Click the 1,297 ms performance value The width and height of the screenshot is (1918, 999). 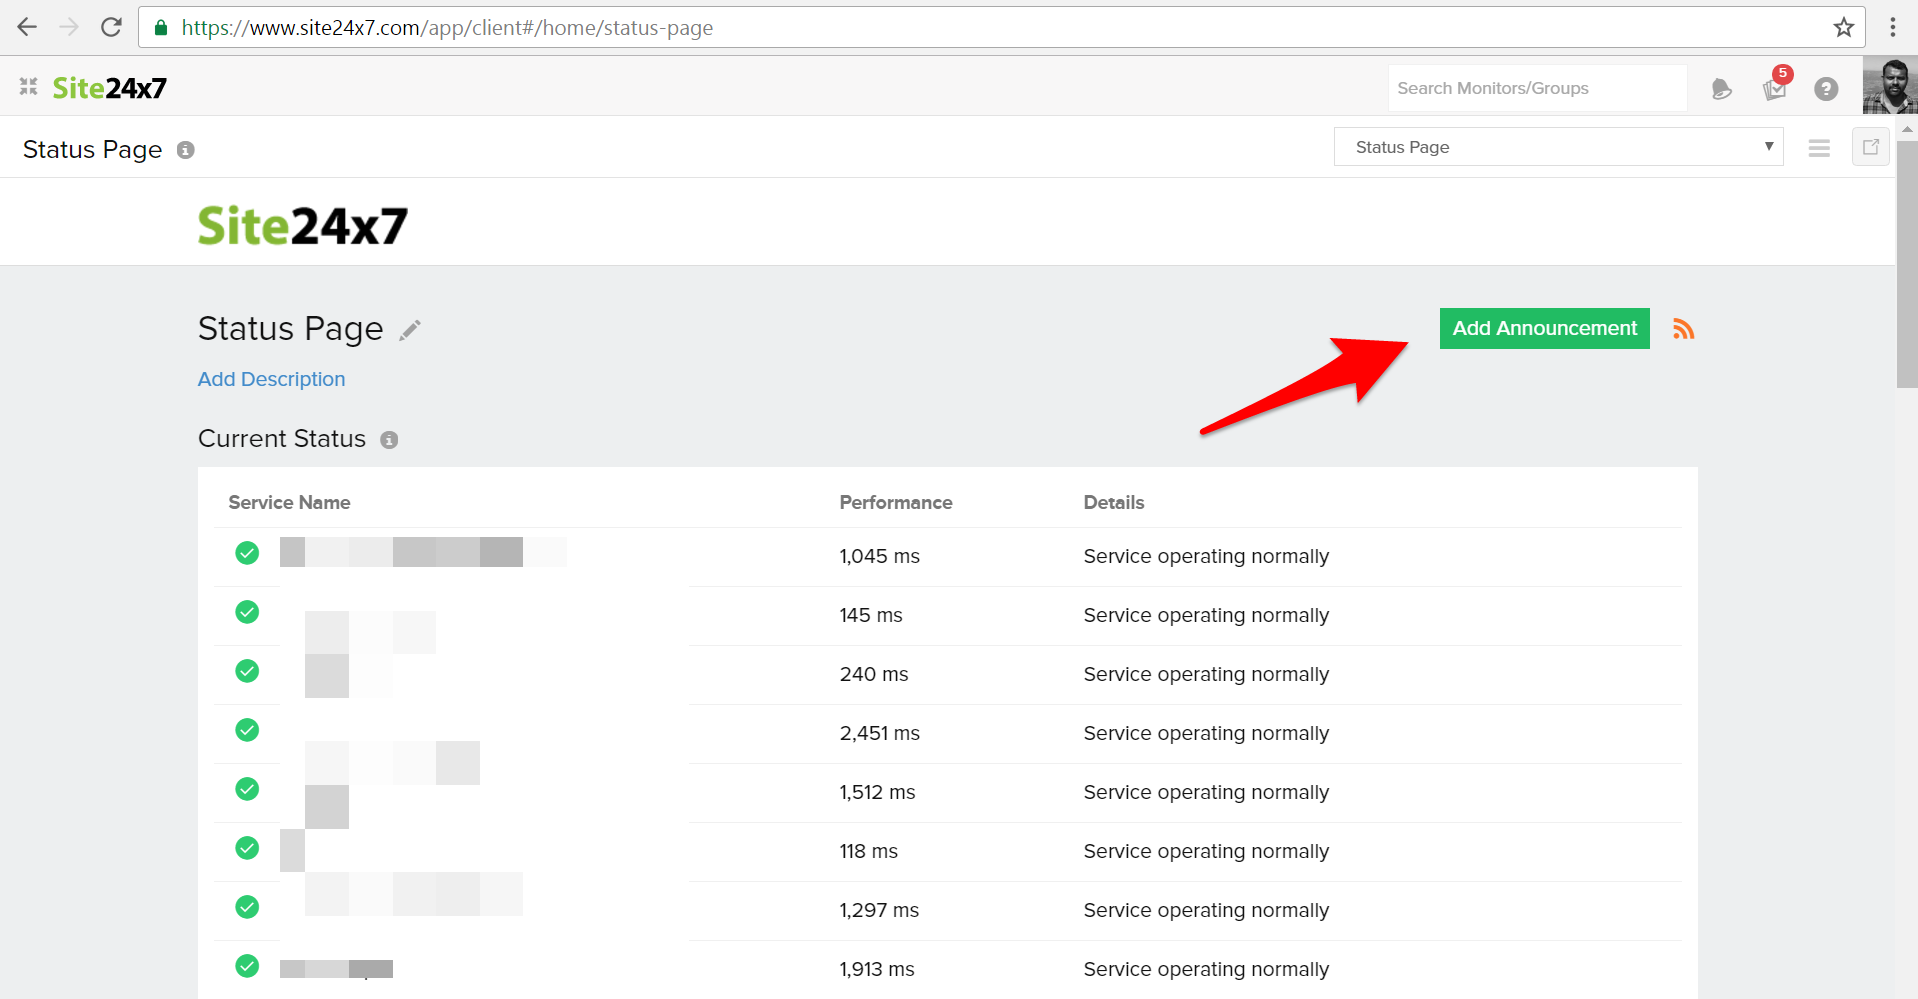[x=879, y=910]
